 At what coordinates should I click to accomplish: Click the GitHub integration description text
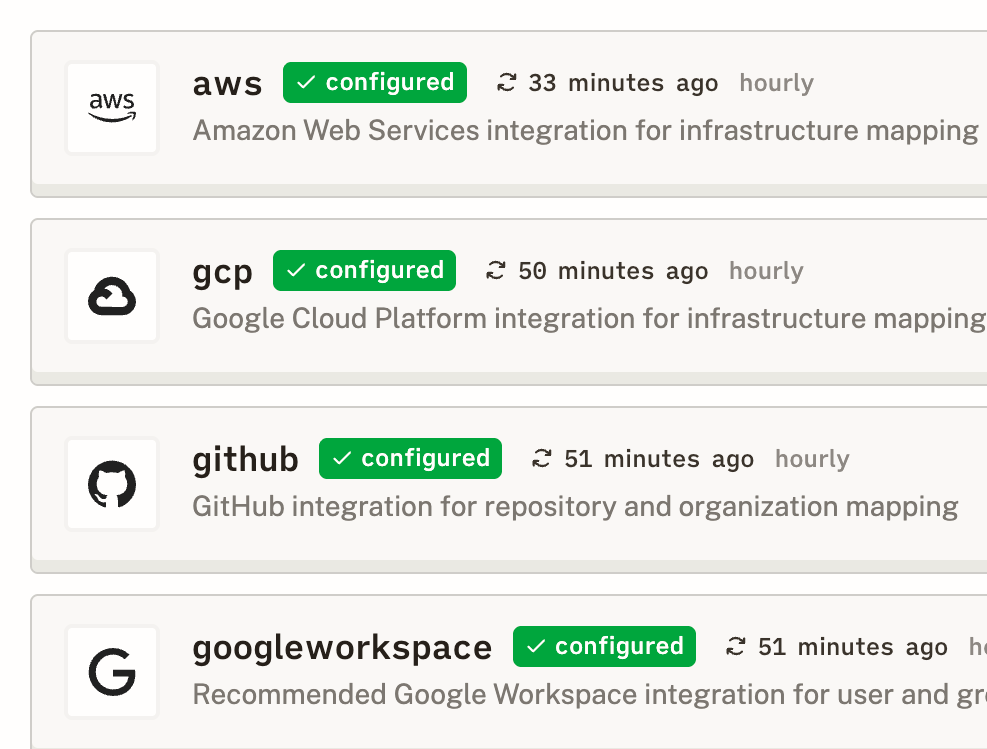(575, 507)
